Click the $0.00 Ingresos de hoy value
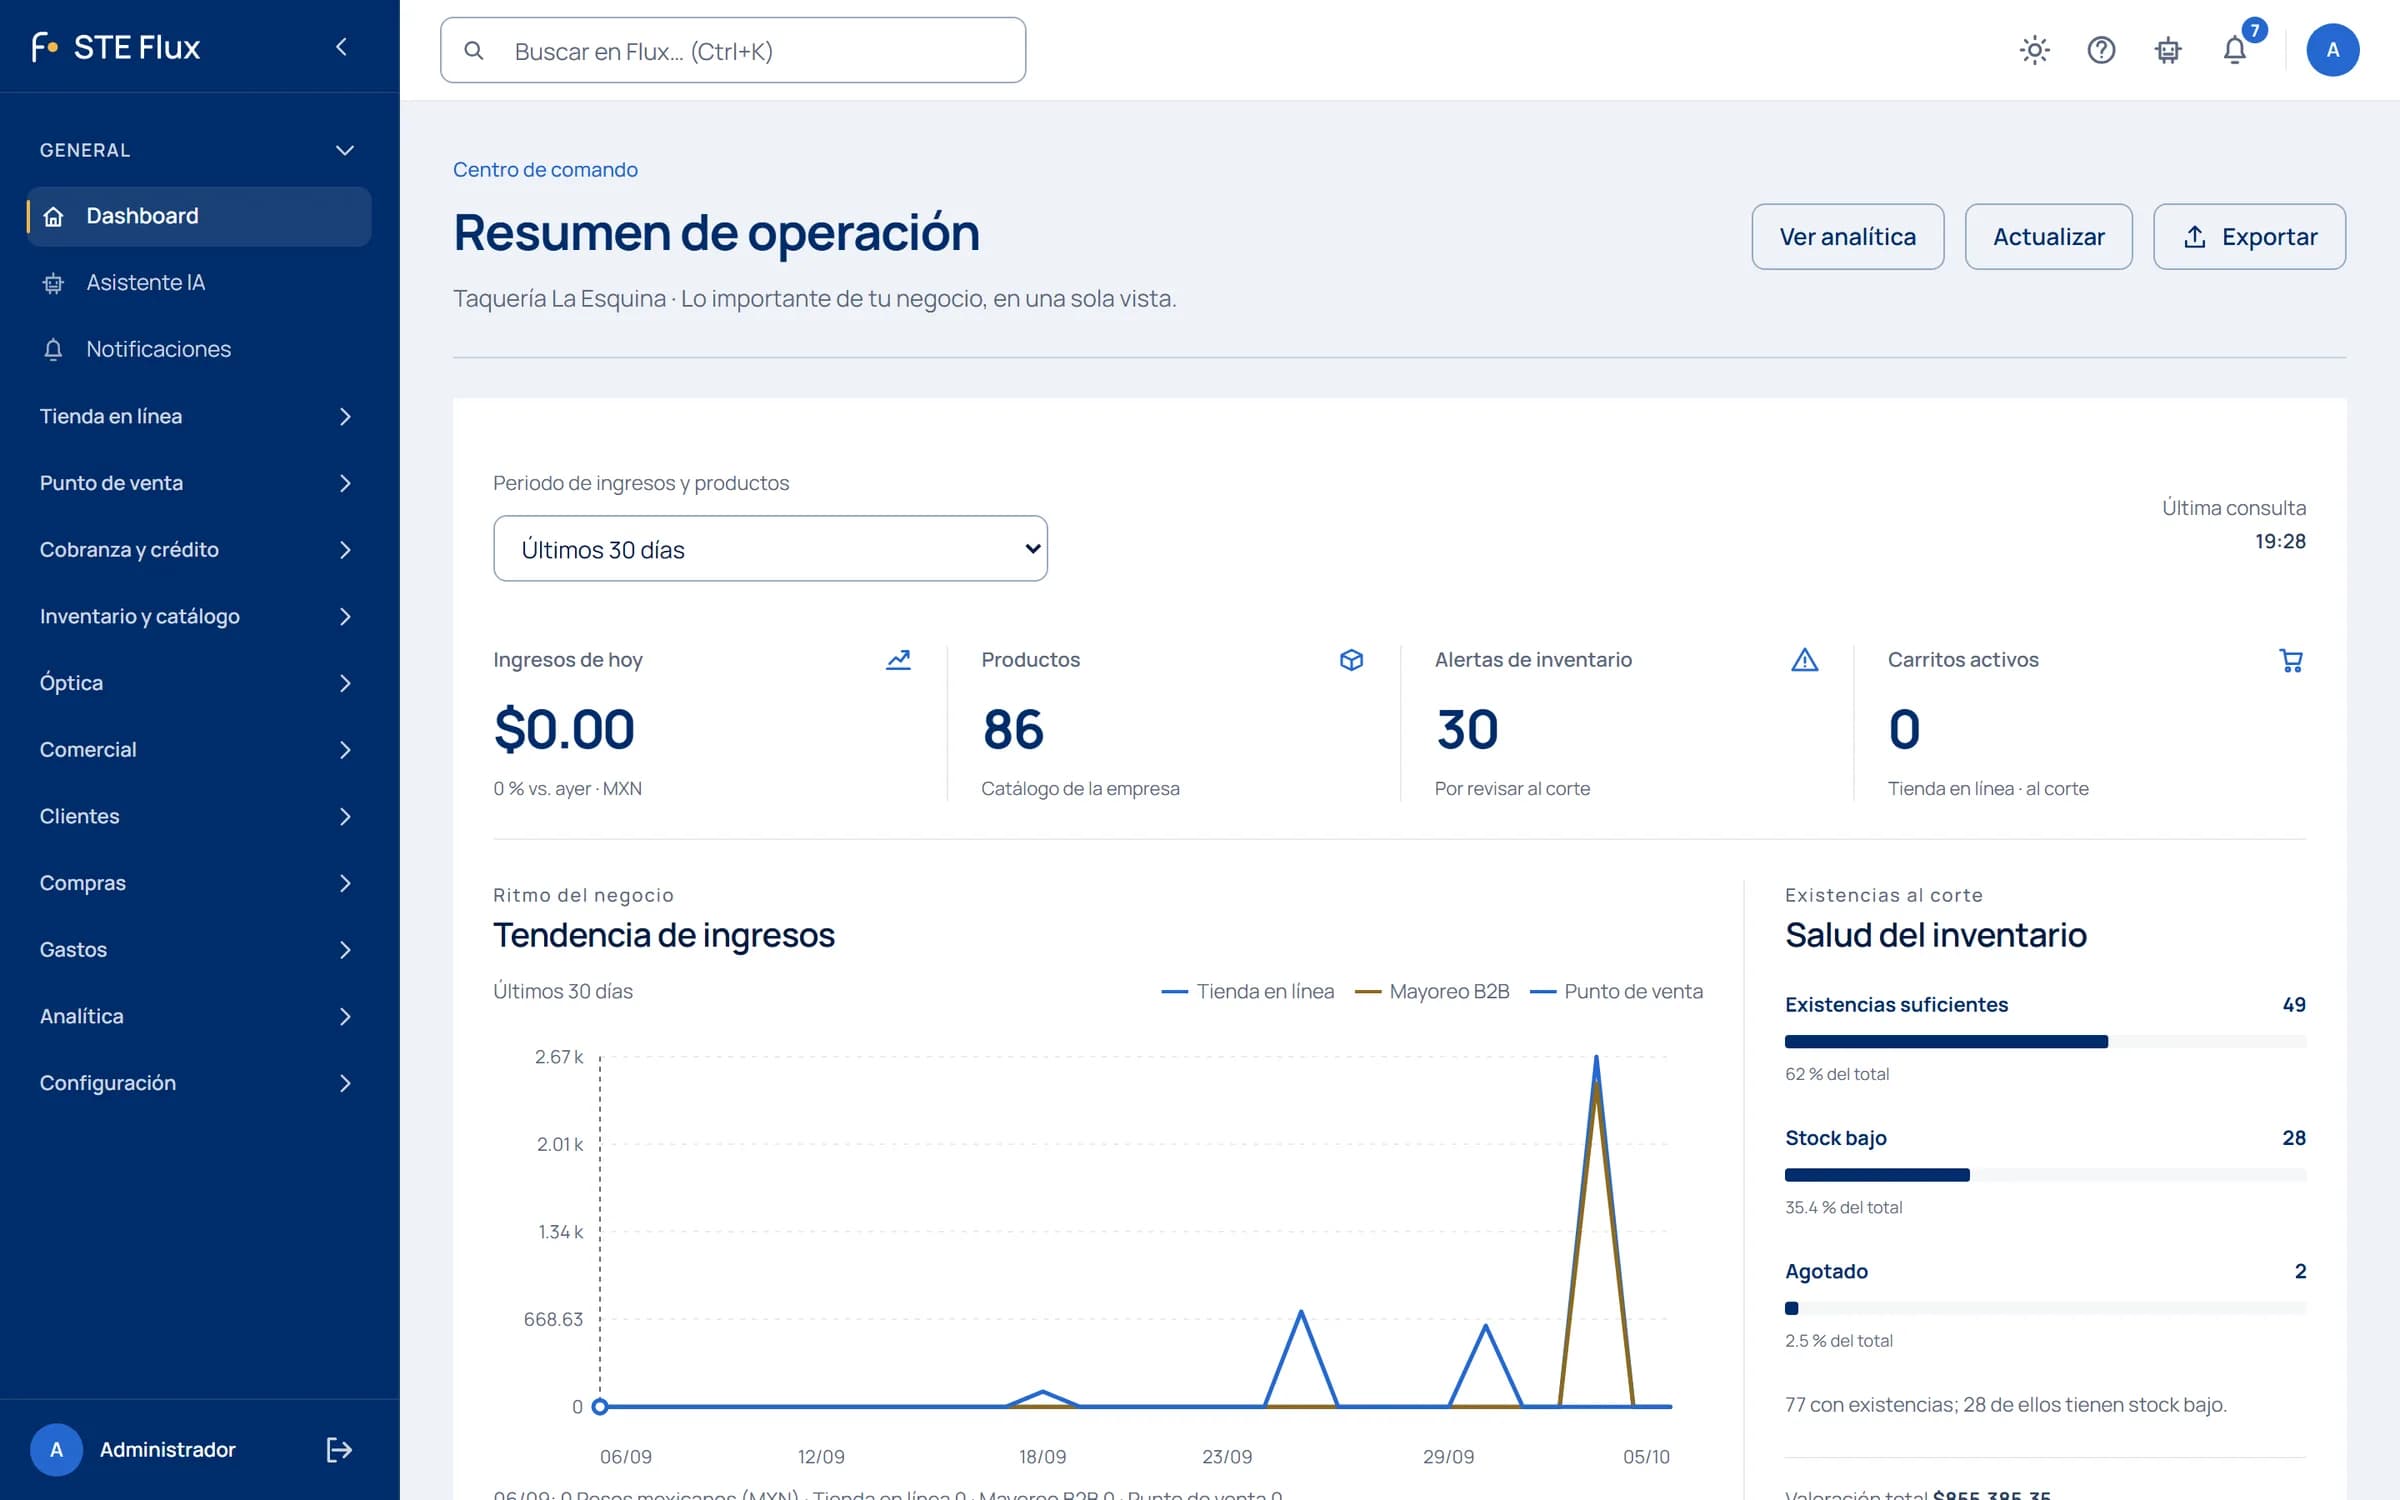The width and height of the screenshot is (2400, 1500). tap(564, 728)
